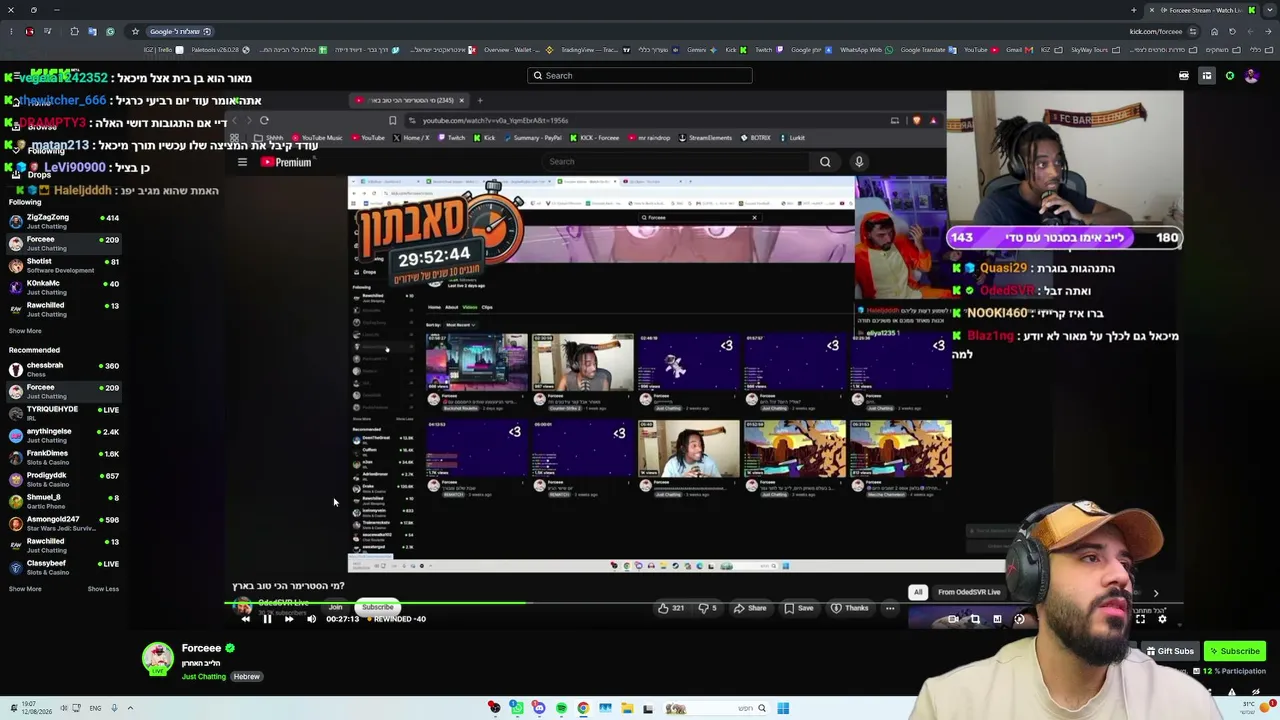The image size is (1280, 720).
Task: Open File Explorer from the Windows taskbar
Action: [x=627, y=709]
